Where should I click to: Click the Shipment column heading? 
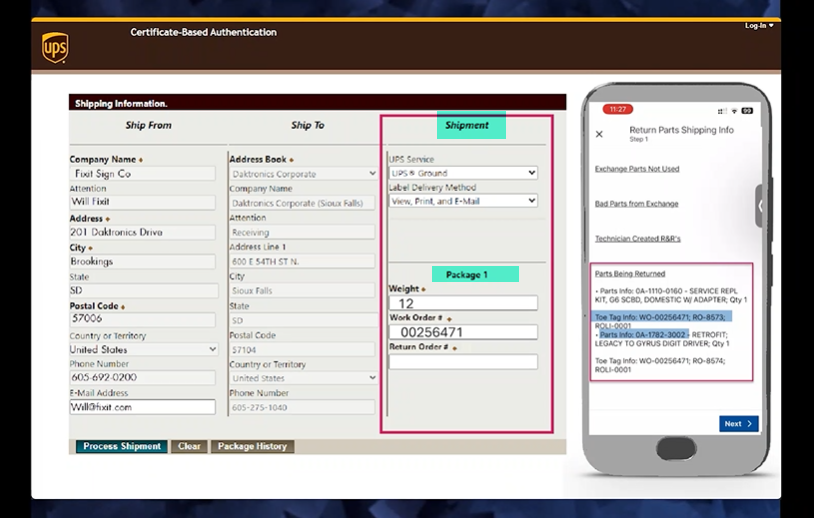coord(467,125)
